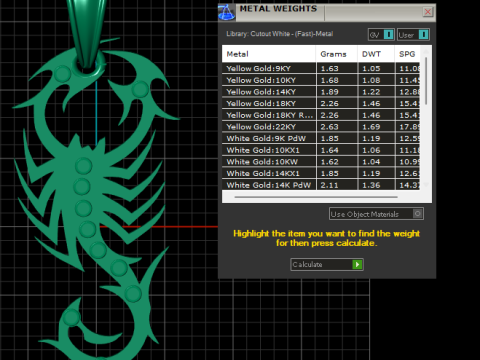Select the White Gold:10KW row

(321, 162)
